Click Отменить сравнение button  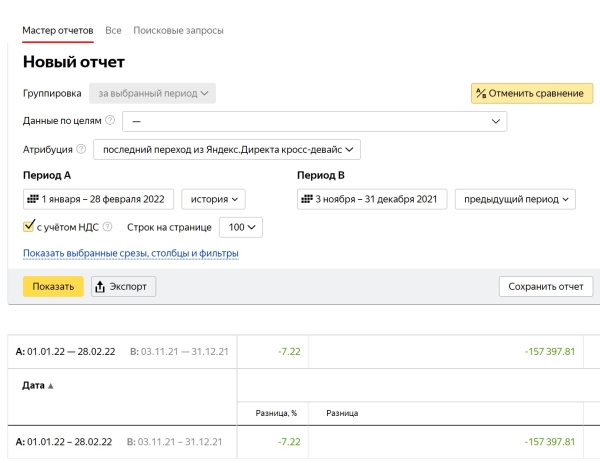pos(532,93)
